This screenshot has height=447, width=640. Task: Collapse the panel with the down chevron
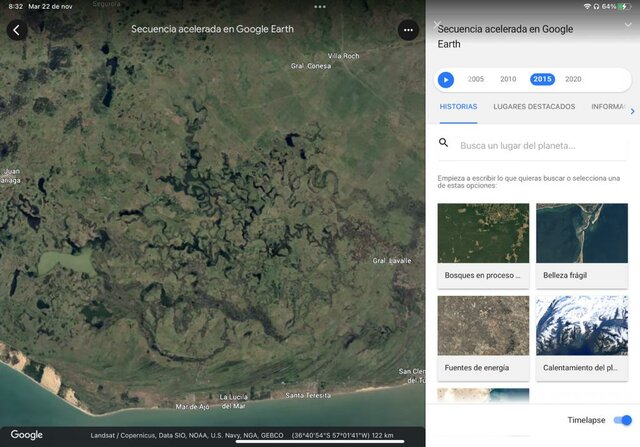tap(628, 25)
